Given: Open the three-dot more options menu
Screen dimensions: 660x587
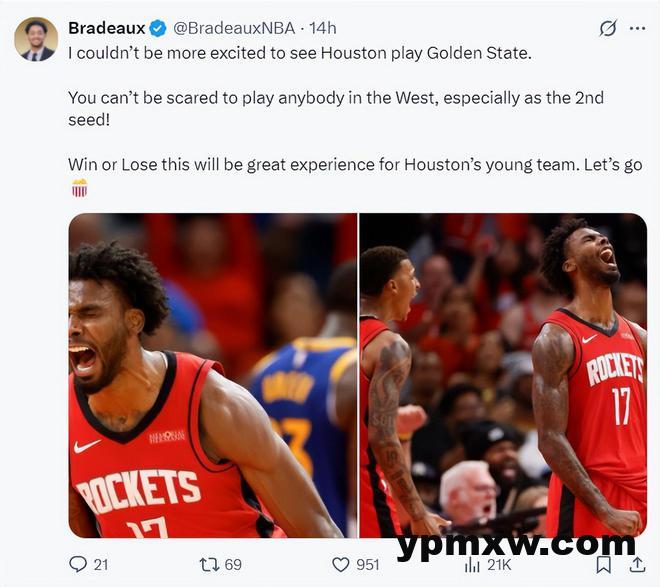Looking at the screenshot, I should (x=637, y=28).
